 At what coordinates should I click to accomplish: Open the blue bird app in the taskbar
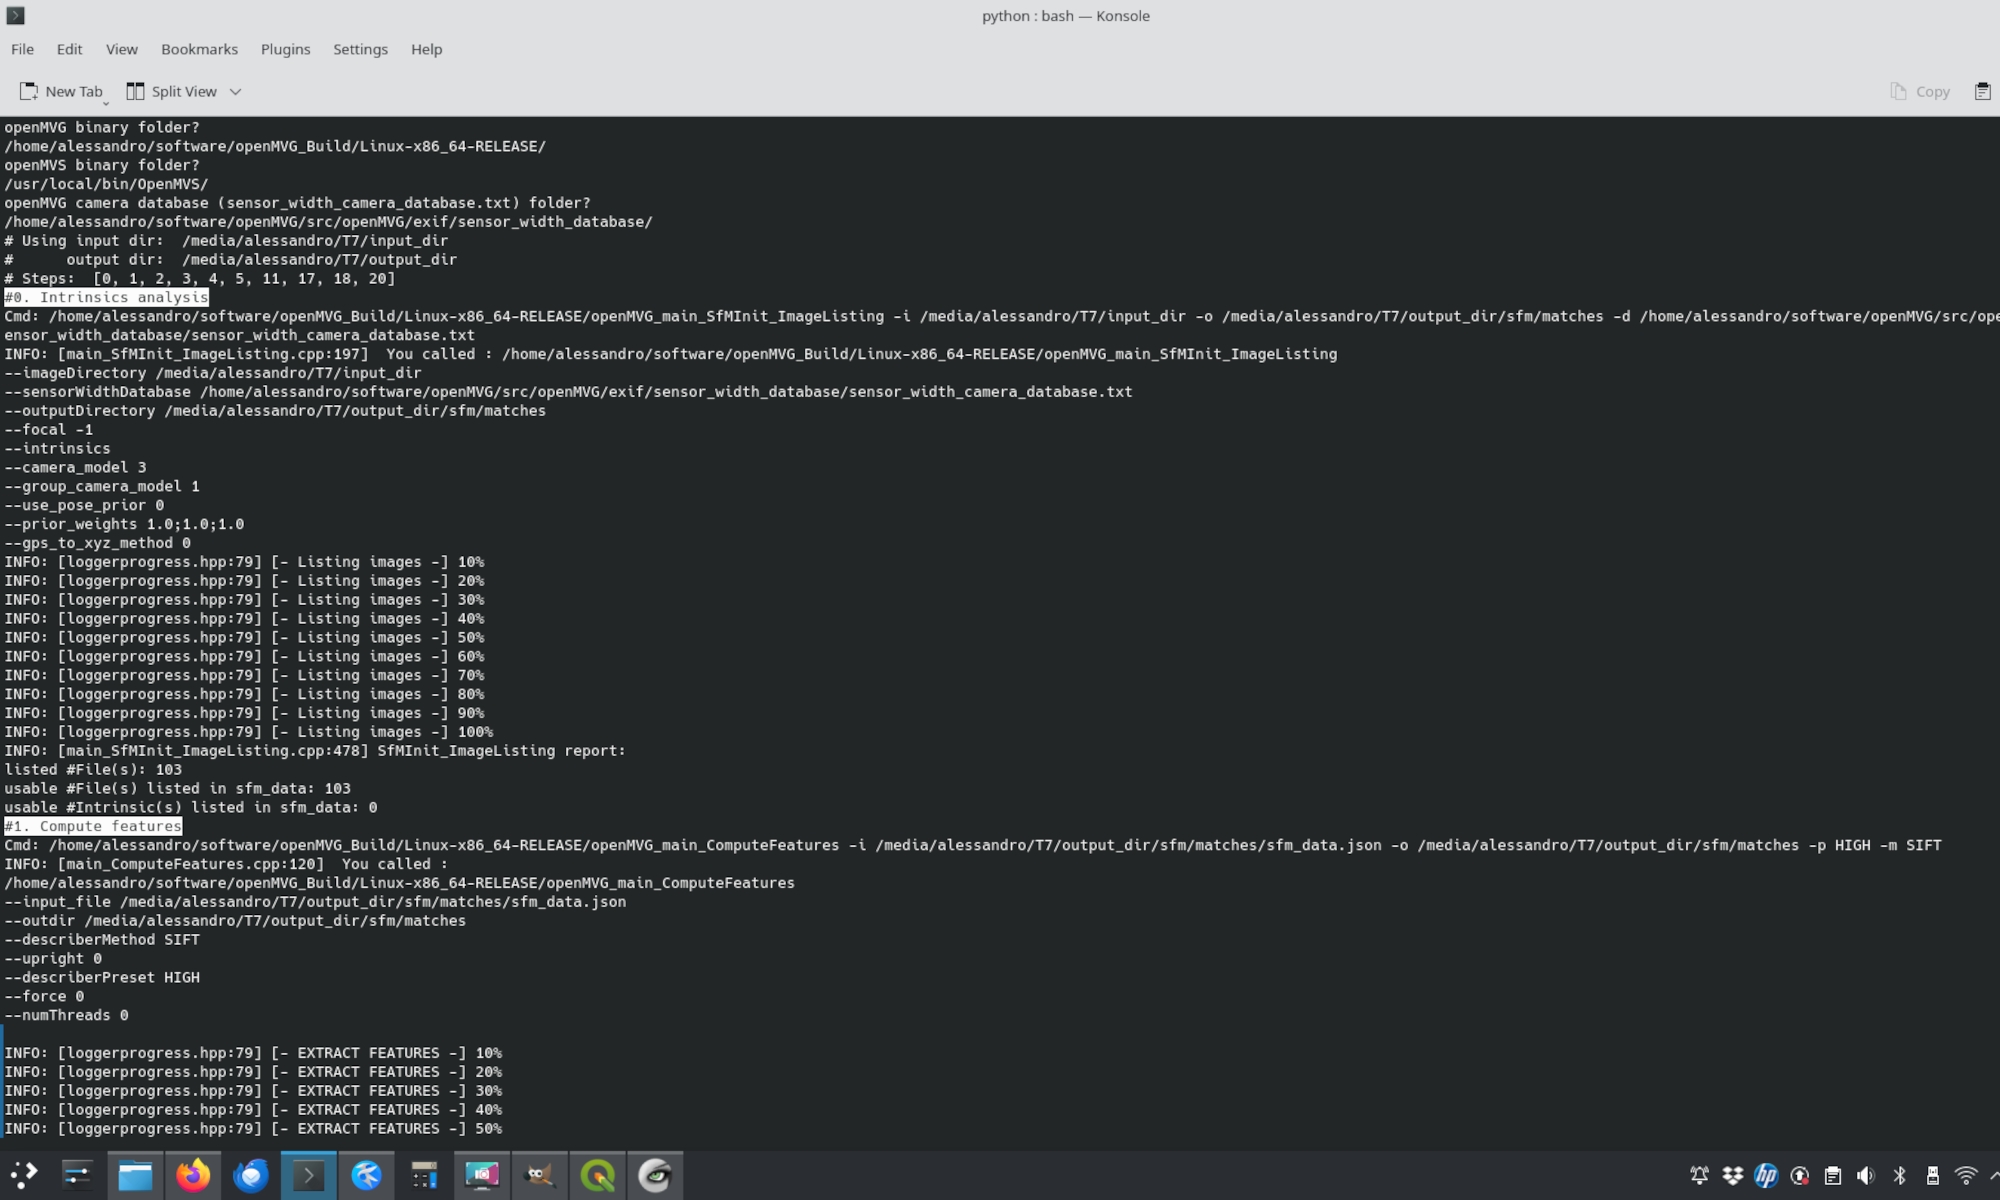366,1175
